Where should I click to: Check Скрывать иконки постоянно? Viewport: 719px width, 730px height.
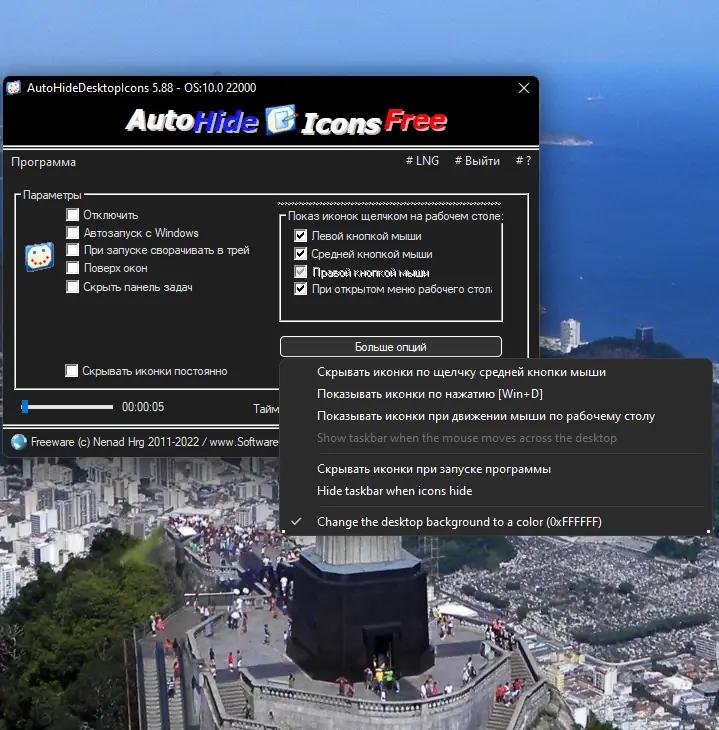pos(71,371)
